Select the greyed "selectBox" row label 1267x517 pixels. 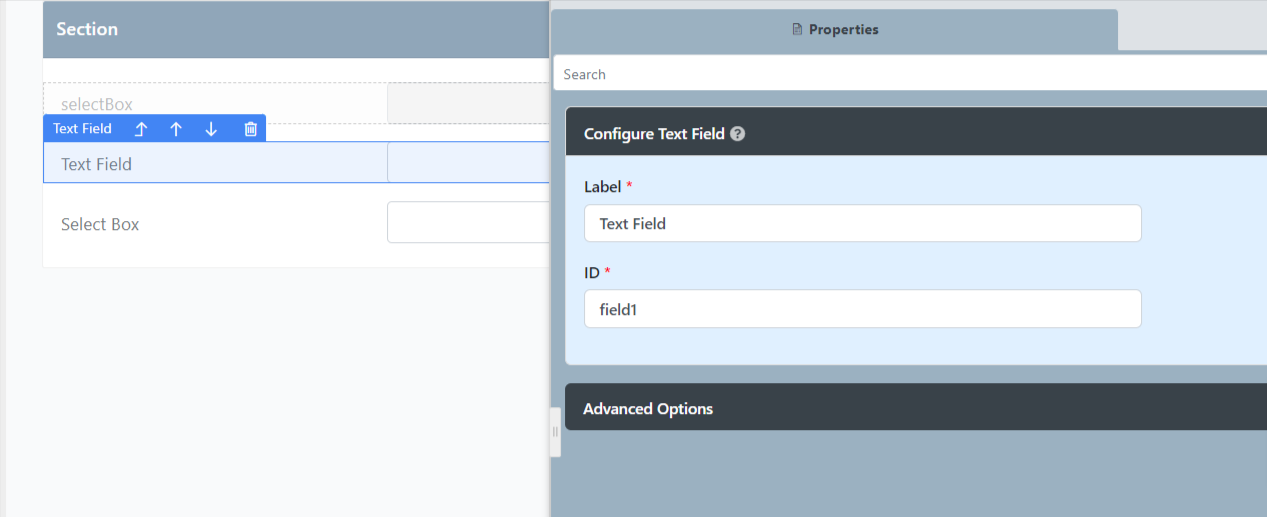coord(97,104)
